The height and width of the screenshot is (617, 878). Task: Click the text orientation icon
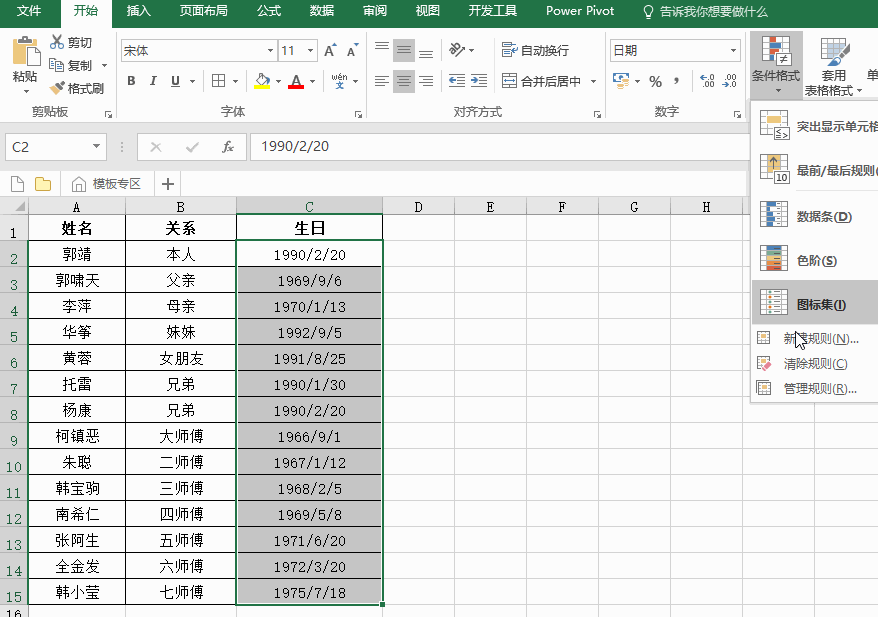point(457,50)
